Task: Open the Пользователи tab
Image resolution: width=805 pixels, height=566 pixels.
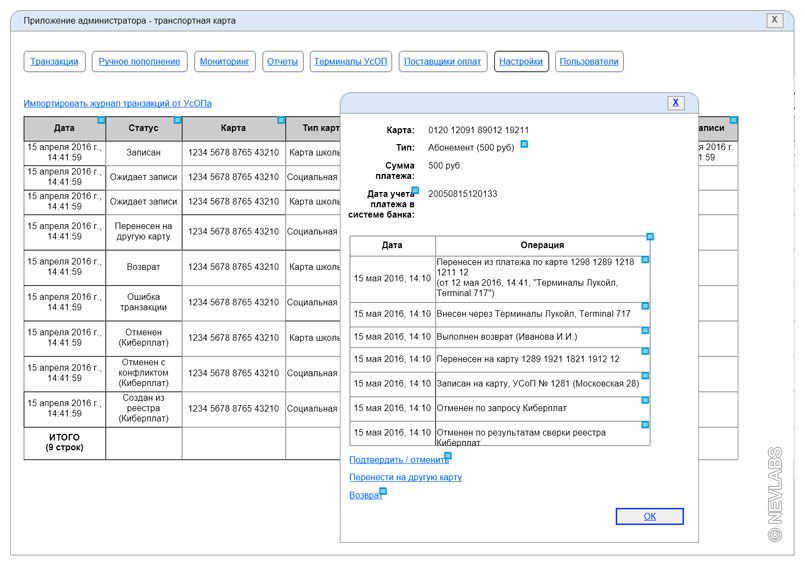Action: pyautogui.click(x=589, y=62)
